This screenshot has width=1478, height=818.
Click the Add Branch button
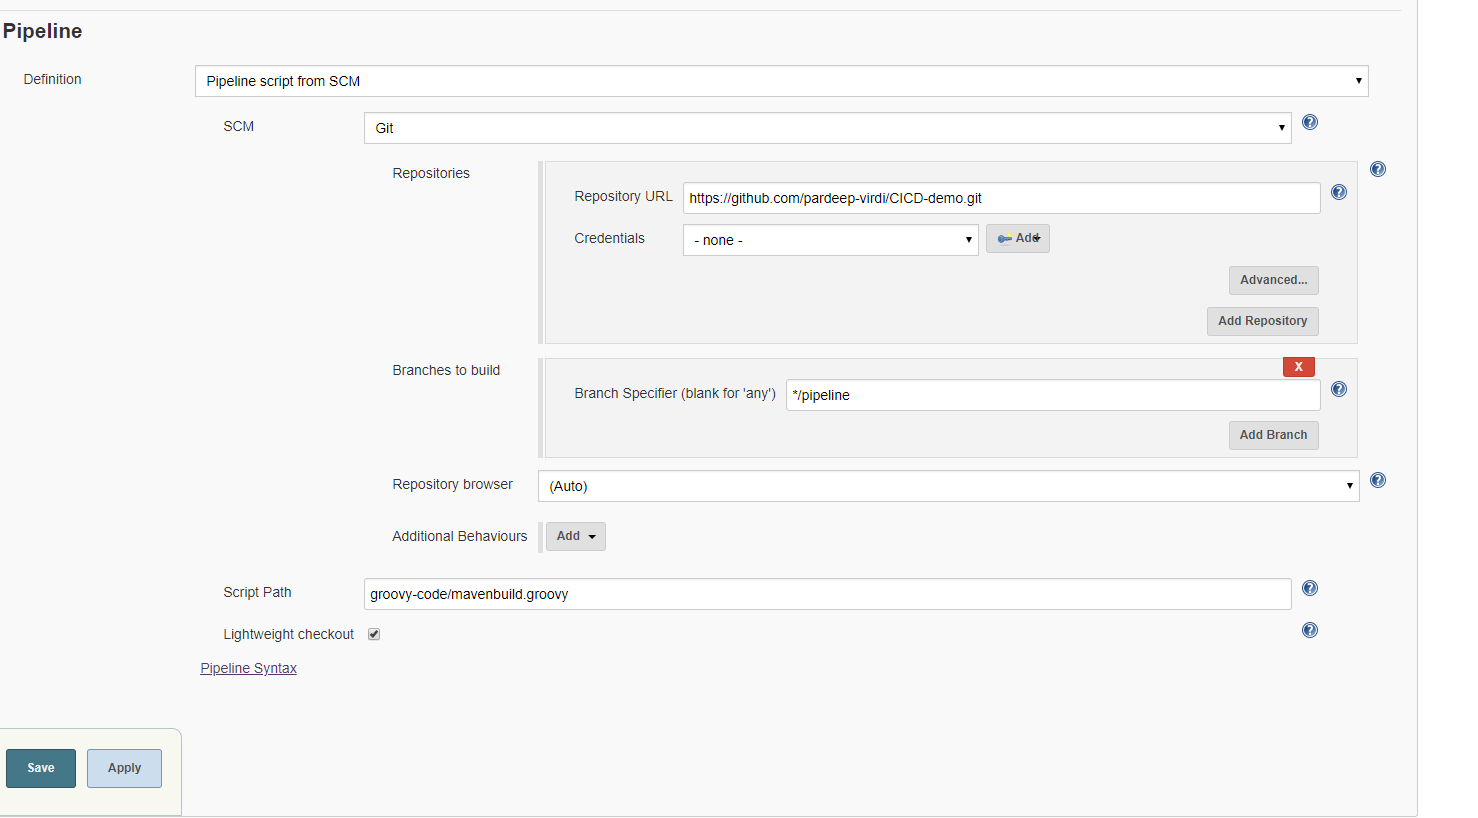(1273, 435)
